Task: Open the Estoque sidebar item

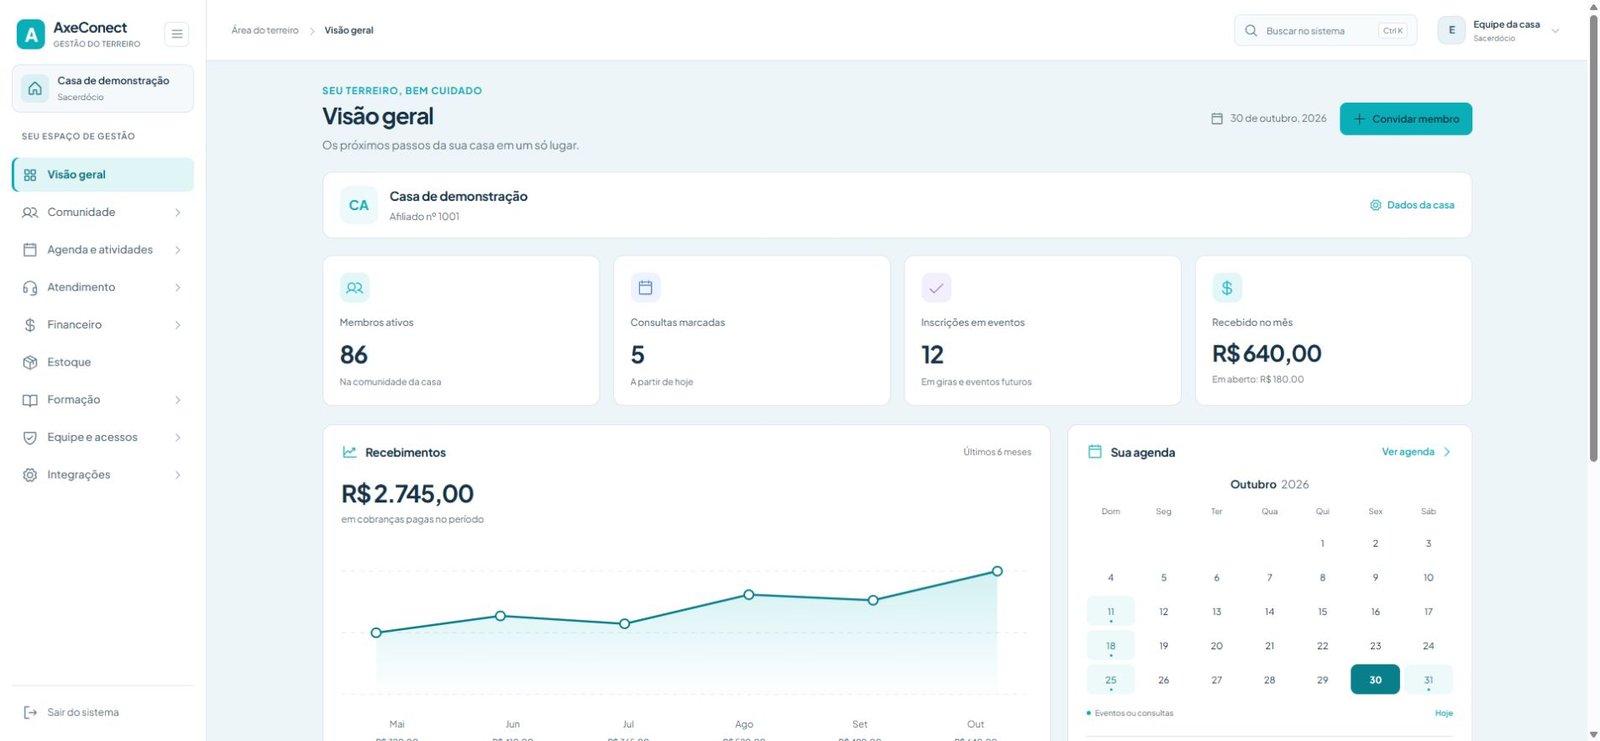Action: [103, 362]
